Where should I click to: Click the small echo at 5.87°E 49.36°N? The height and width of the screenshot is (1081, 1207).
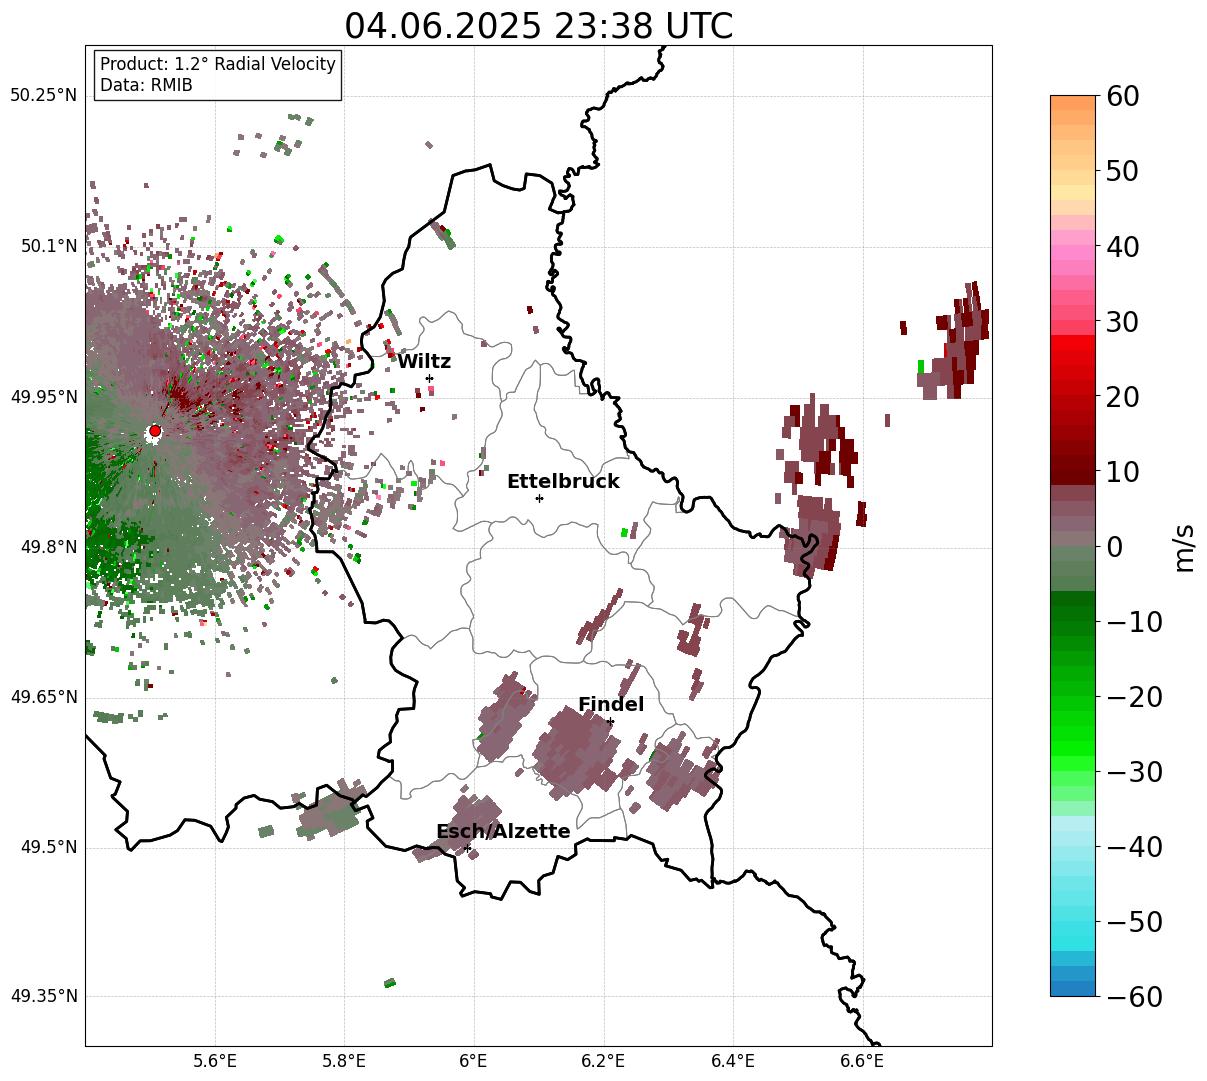click(390, 983)
